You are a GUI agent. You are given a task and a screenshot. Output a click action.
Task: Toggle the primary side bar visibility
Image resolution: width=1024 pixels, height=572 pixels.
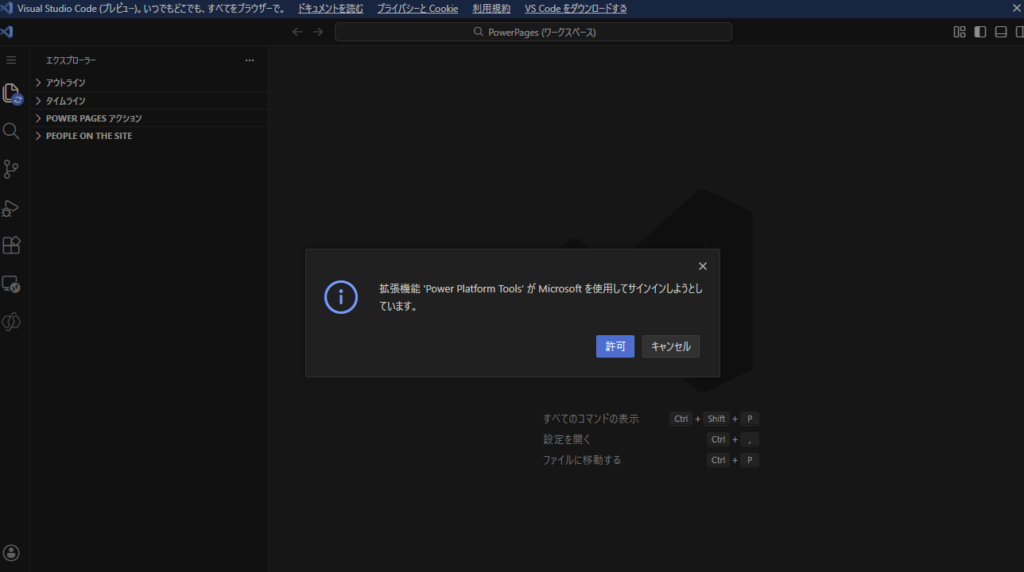pyautogui.click(x=980, y=32)
